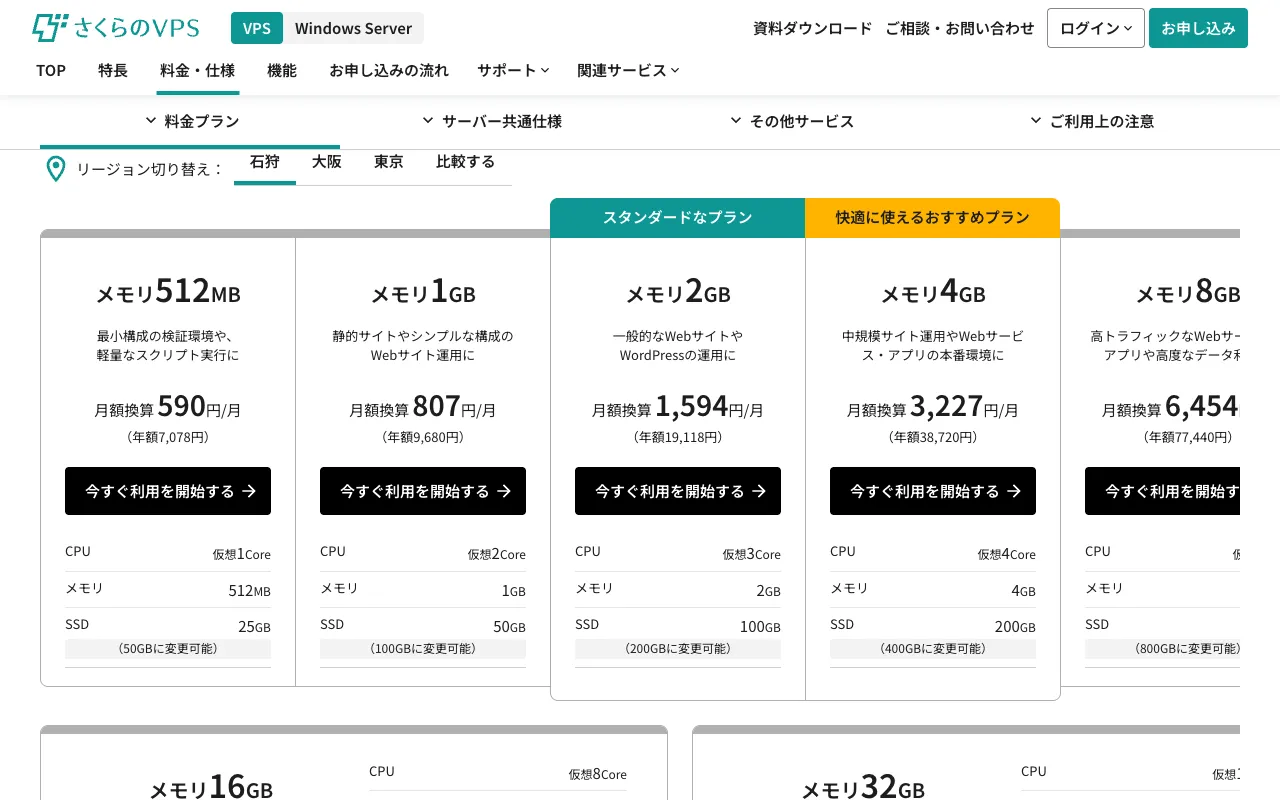This screenshot has height=800, width=1280.
Task: Click the Sakura VPS logo
Action: (x=115, y=28)
